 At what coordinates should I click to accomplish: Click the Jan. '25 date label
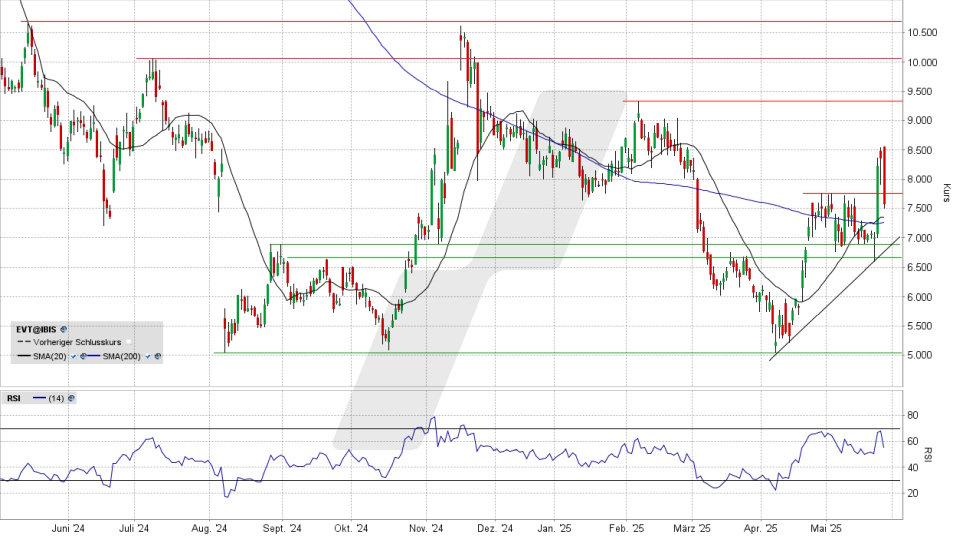pos(554,528)
